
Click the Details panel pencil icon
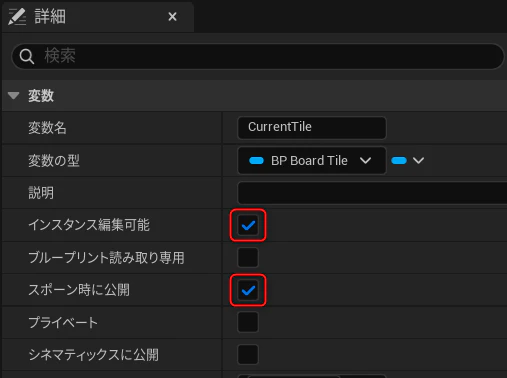(17, 16)
